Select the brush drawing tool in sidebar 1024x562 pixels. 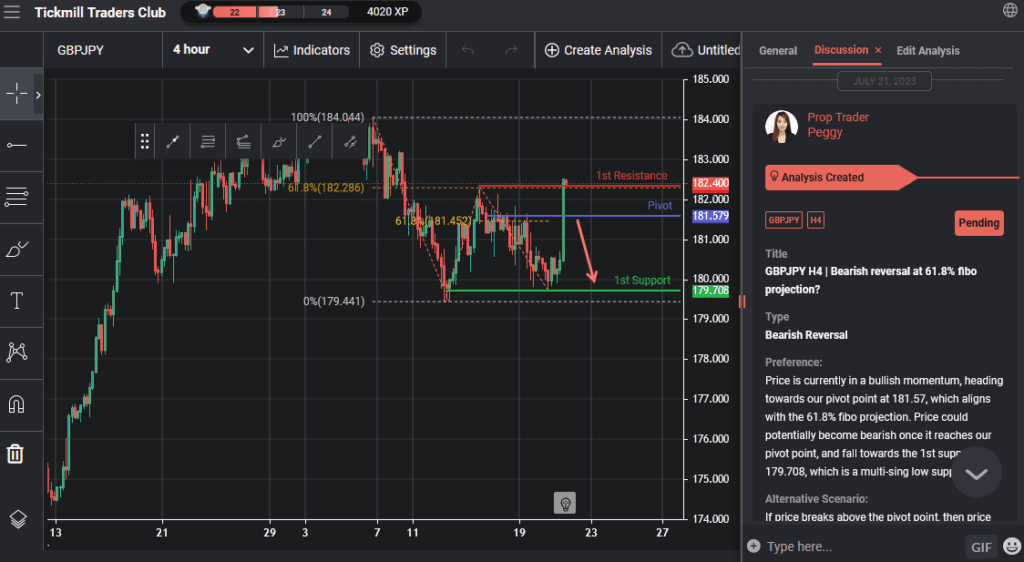click(x=16, y=249)
